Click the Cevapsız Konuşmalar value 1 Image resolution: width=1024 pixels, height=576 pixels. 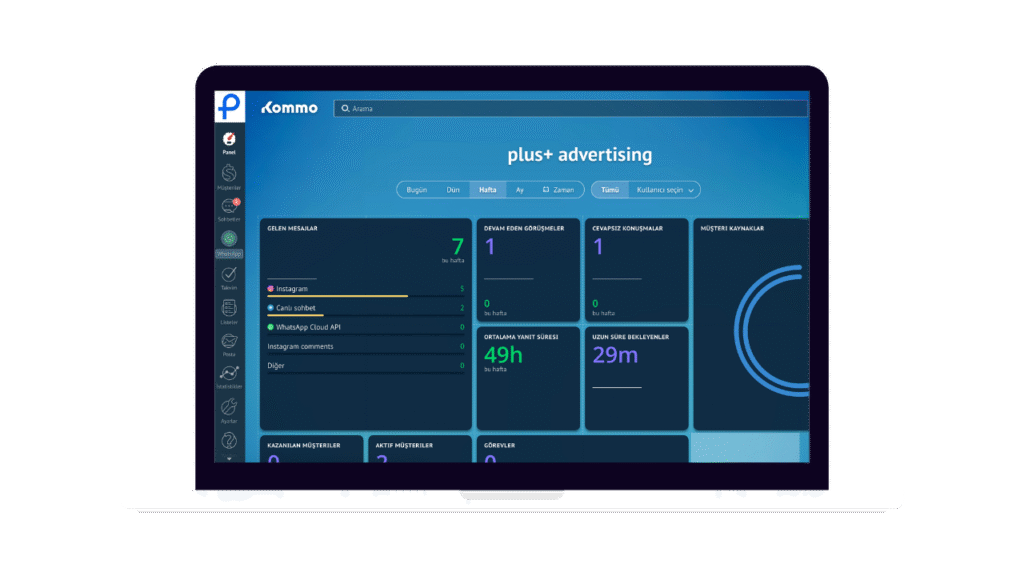click(x=598, y=247)
